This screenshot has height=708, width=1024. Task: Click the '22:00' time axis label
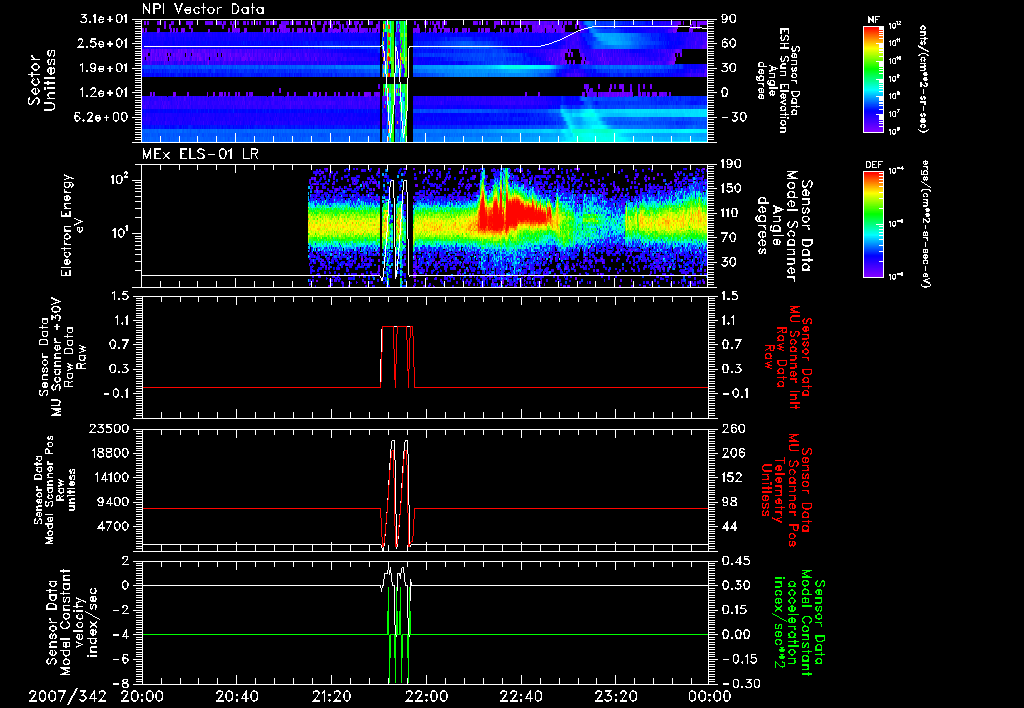coord(426,696)
